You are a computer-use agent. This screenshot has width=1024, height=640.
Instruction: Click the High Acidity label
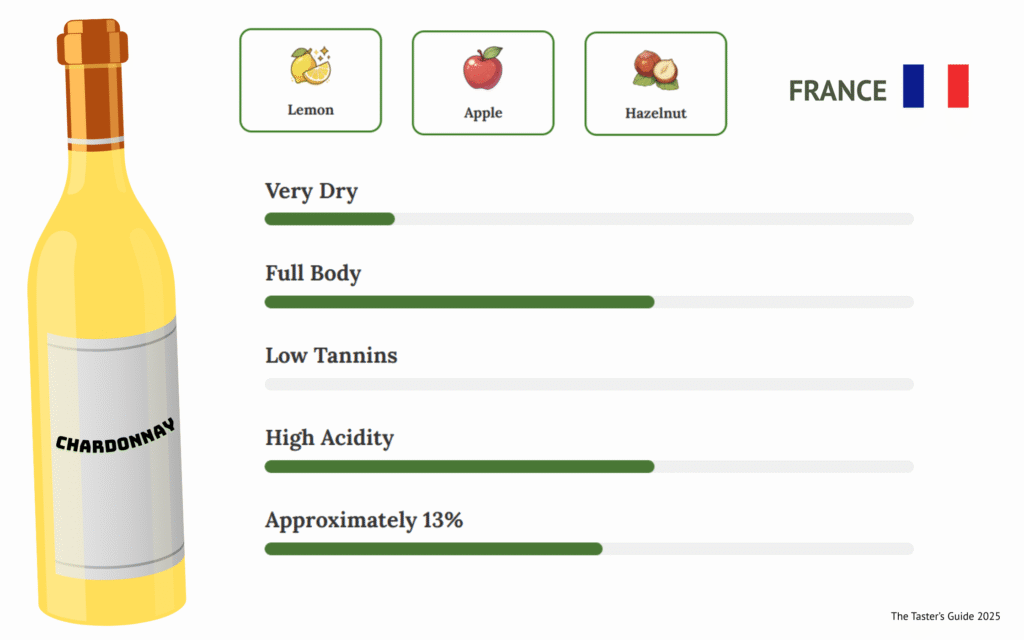tap(329, 437)
